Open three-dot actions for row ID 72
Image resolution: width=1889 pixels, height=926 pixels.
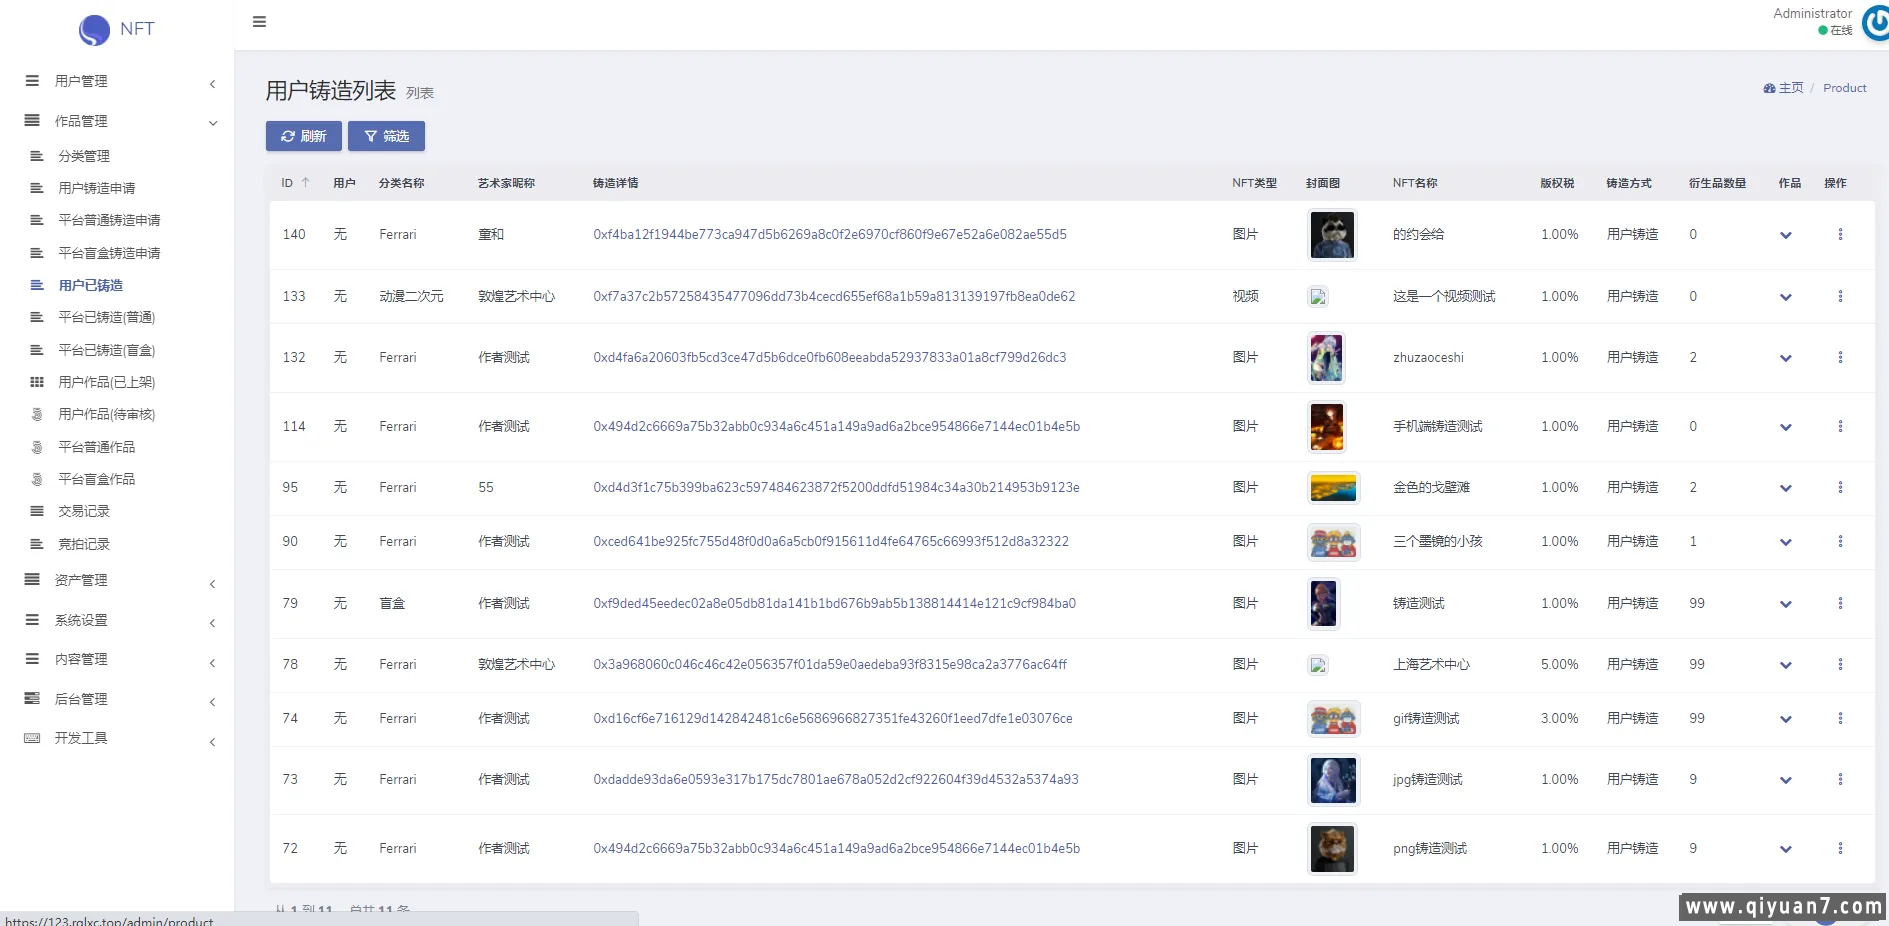click(1839, 849)
